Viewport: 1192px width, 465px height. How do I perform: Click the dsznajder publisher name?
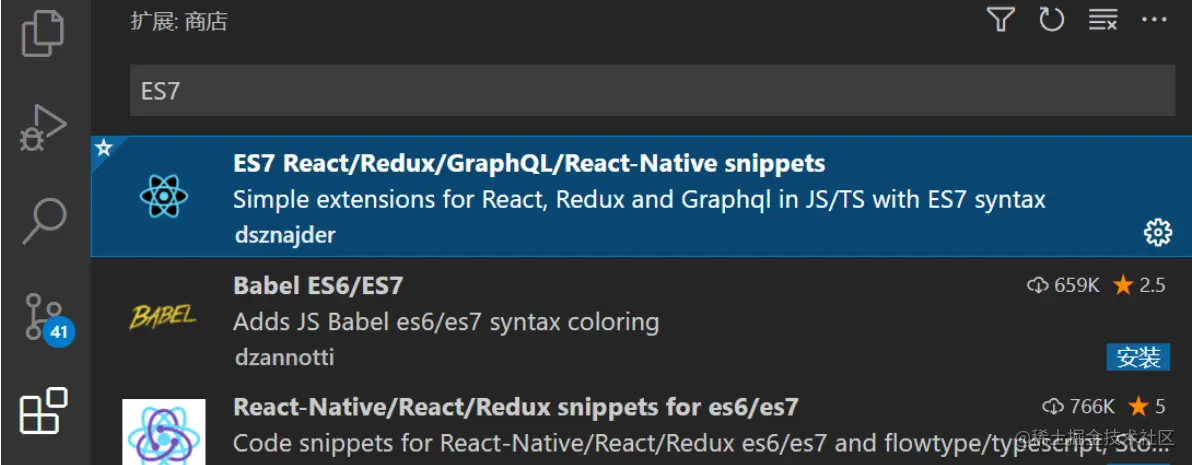(x=284, y=235)
